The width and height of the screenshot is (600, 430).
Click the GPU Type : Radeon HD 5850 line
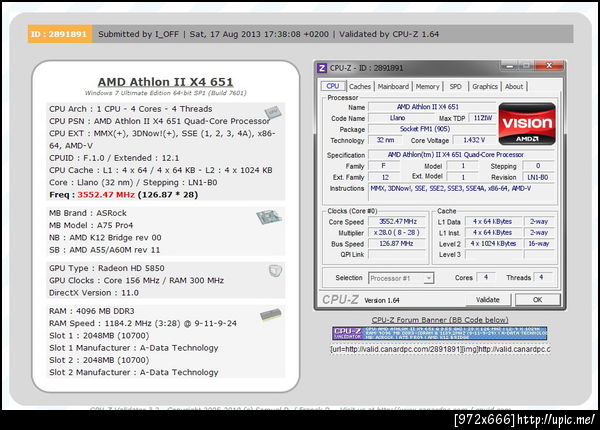(107, 268)
